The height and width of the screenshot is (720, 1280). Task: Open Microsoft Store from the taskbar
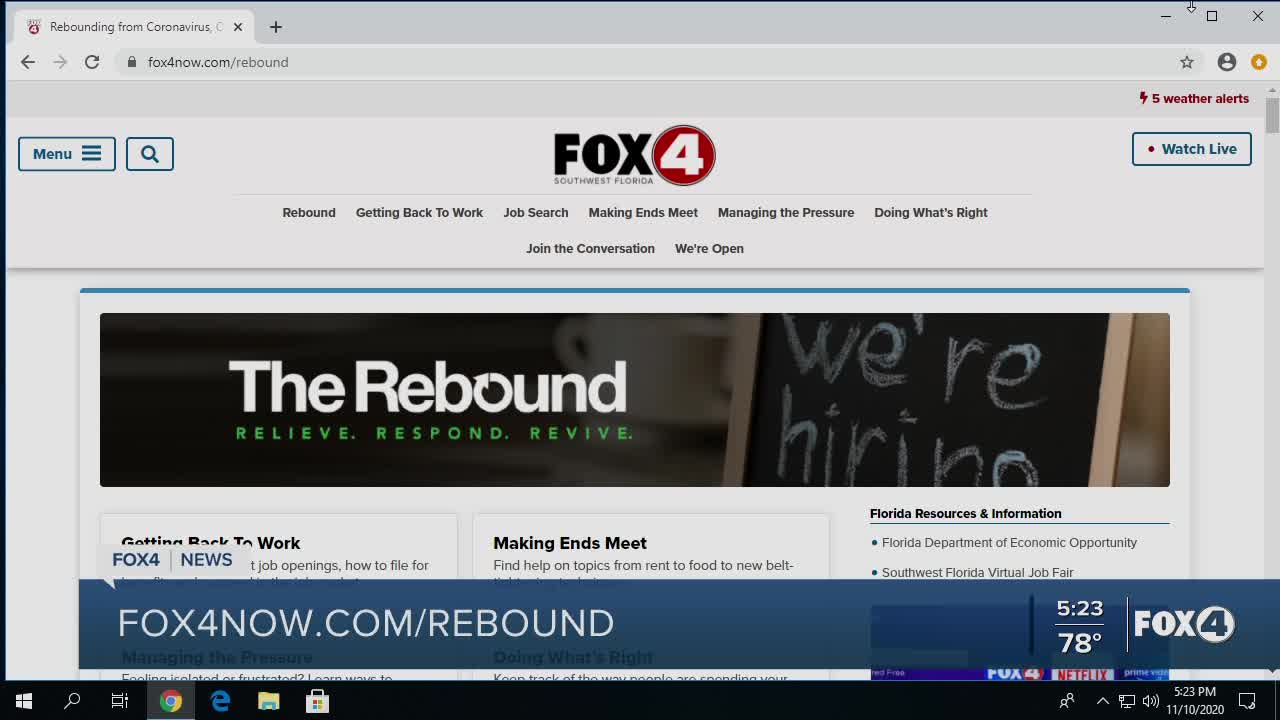(317, 701)
